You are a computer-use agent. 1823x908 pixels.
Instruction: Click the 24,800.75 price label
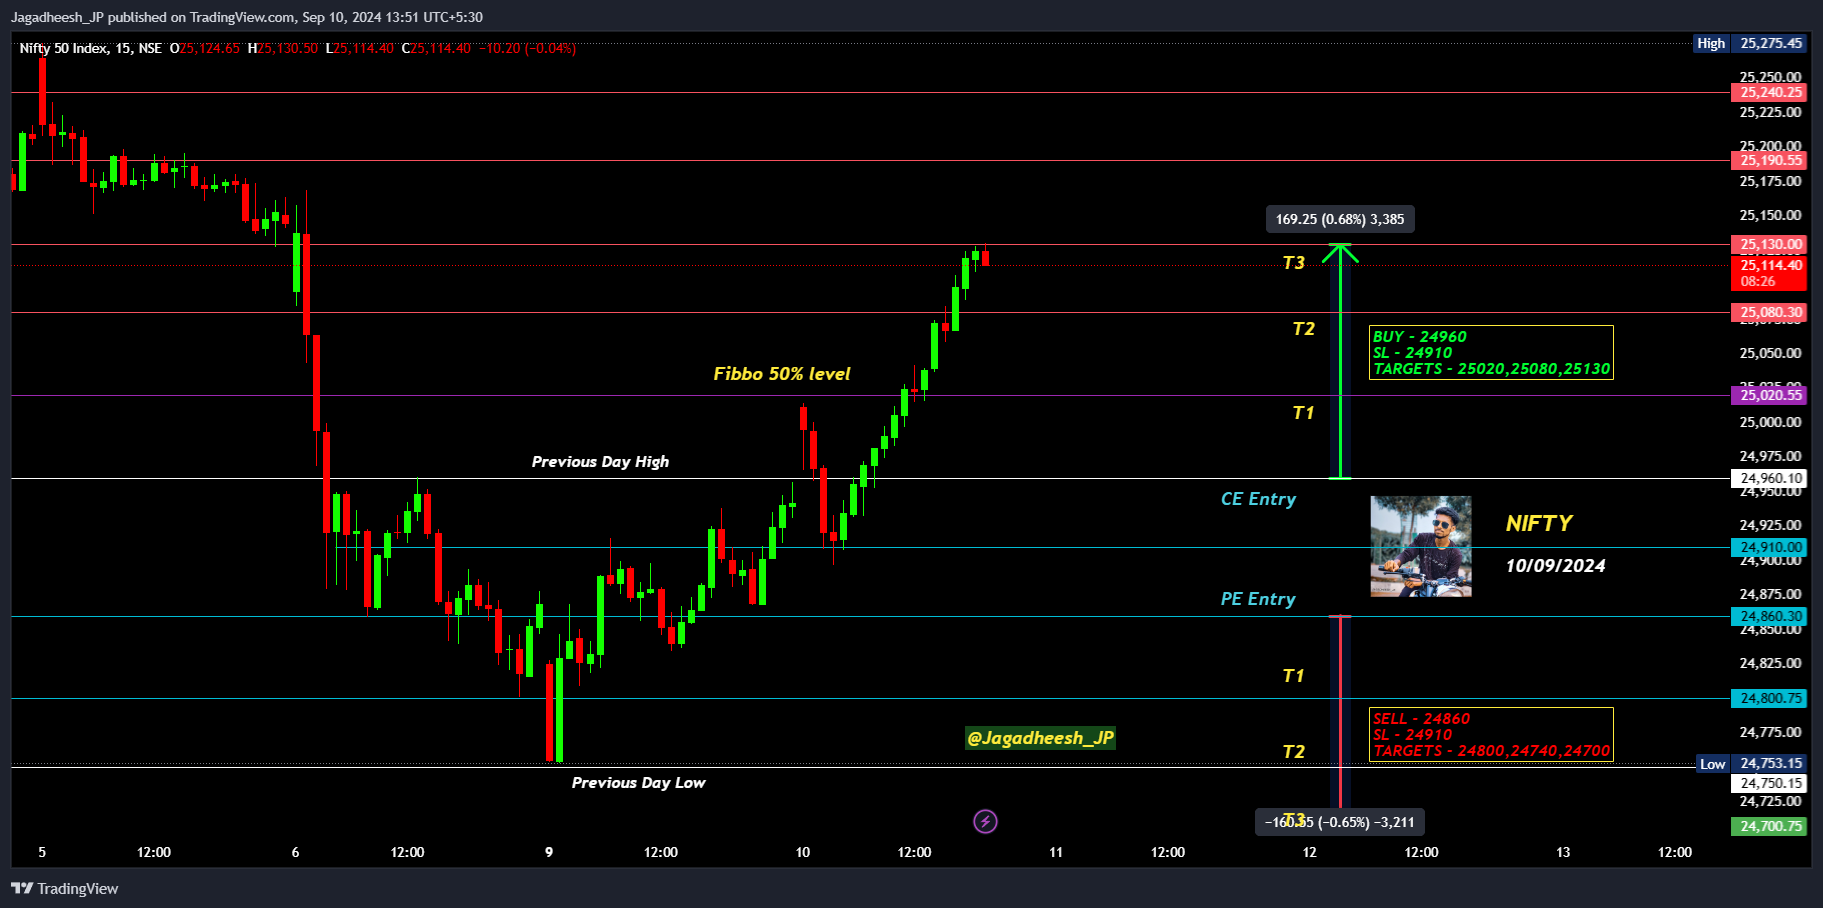coord(1769,698)
